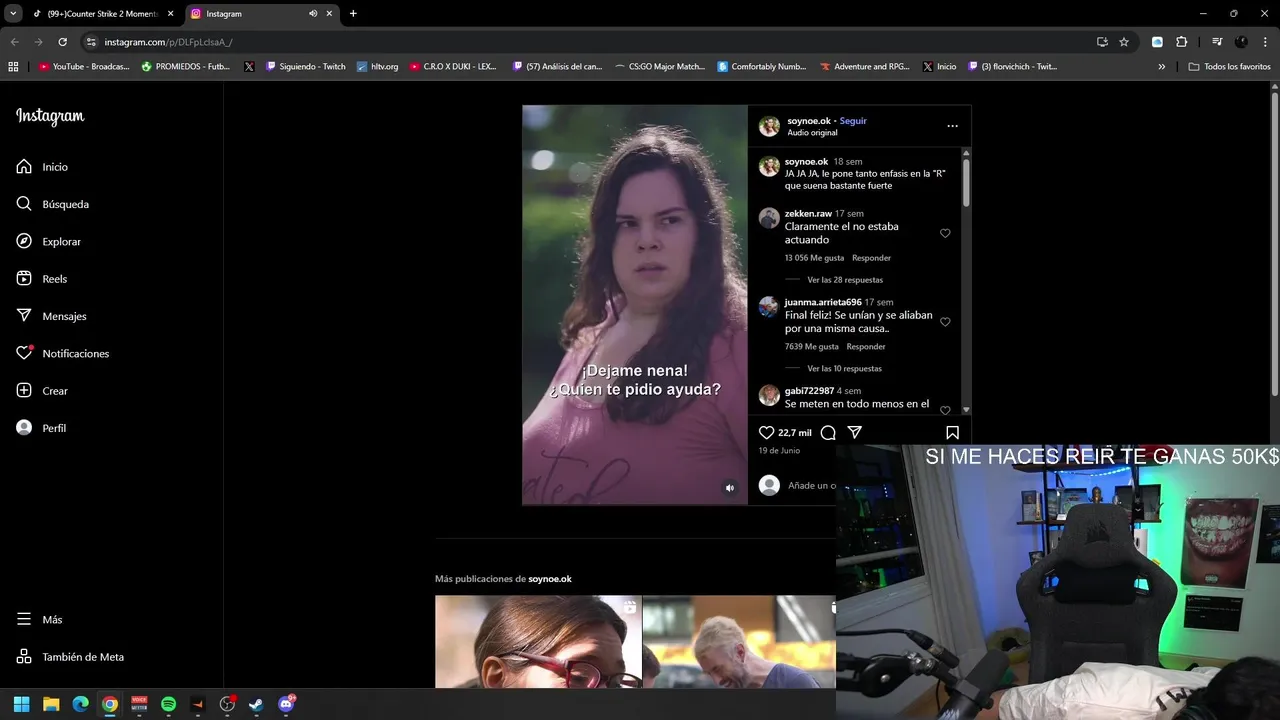The height and width of the screenshot is (720, 1280).
Task: Open zekken.raw's profile
Action: click(x=808, y=214)
